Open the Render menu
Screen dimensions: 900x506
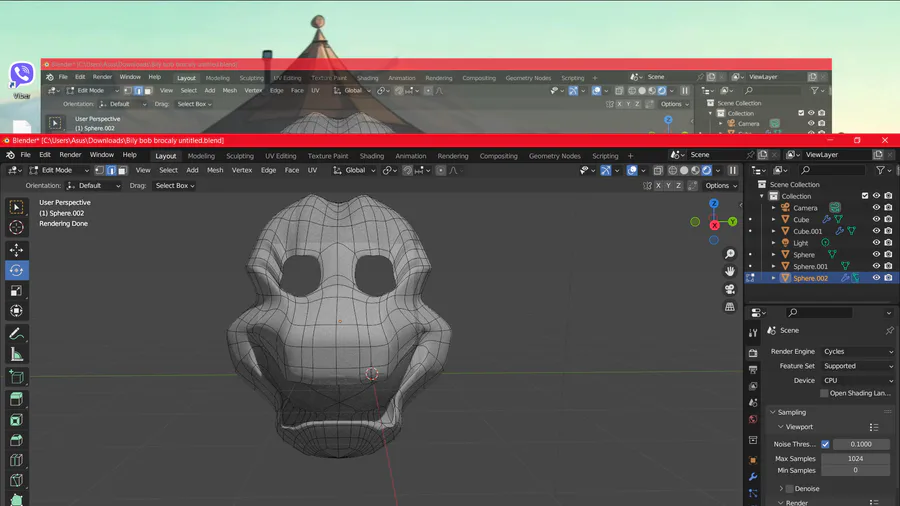(70, 155)
